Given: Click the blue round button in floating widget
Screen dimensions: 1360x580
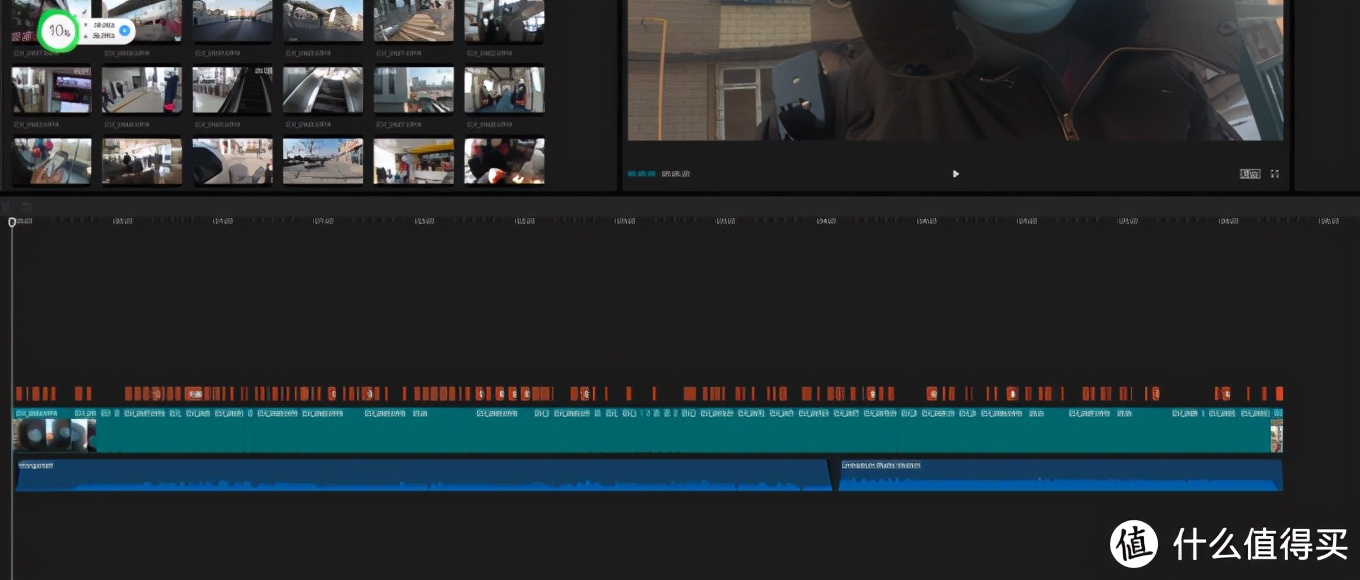Looking at the screenshot, I should coord(124,30).
